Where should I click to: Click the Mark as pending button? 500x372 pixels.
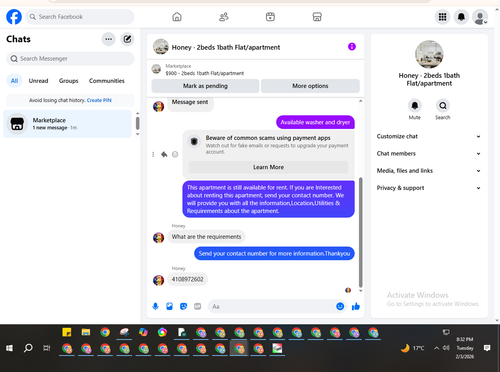[x=205, y=86]
